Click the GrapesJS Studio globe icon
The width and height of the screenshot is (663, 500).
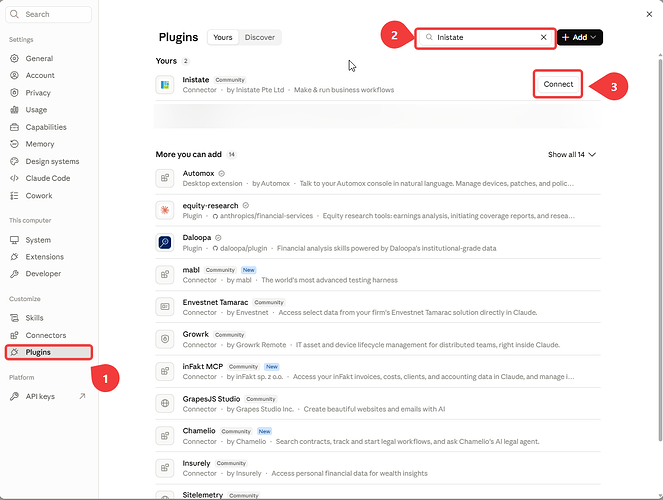[x=165, y=403]
